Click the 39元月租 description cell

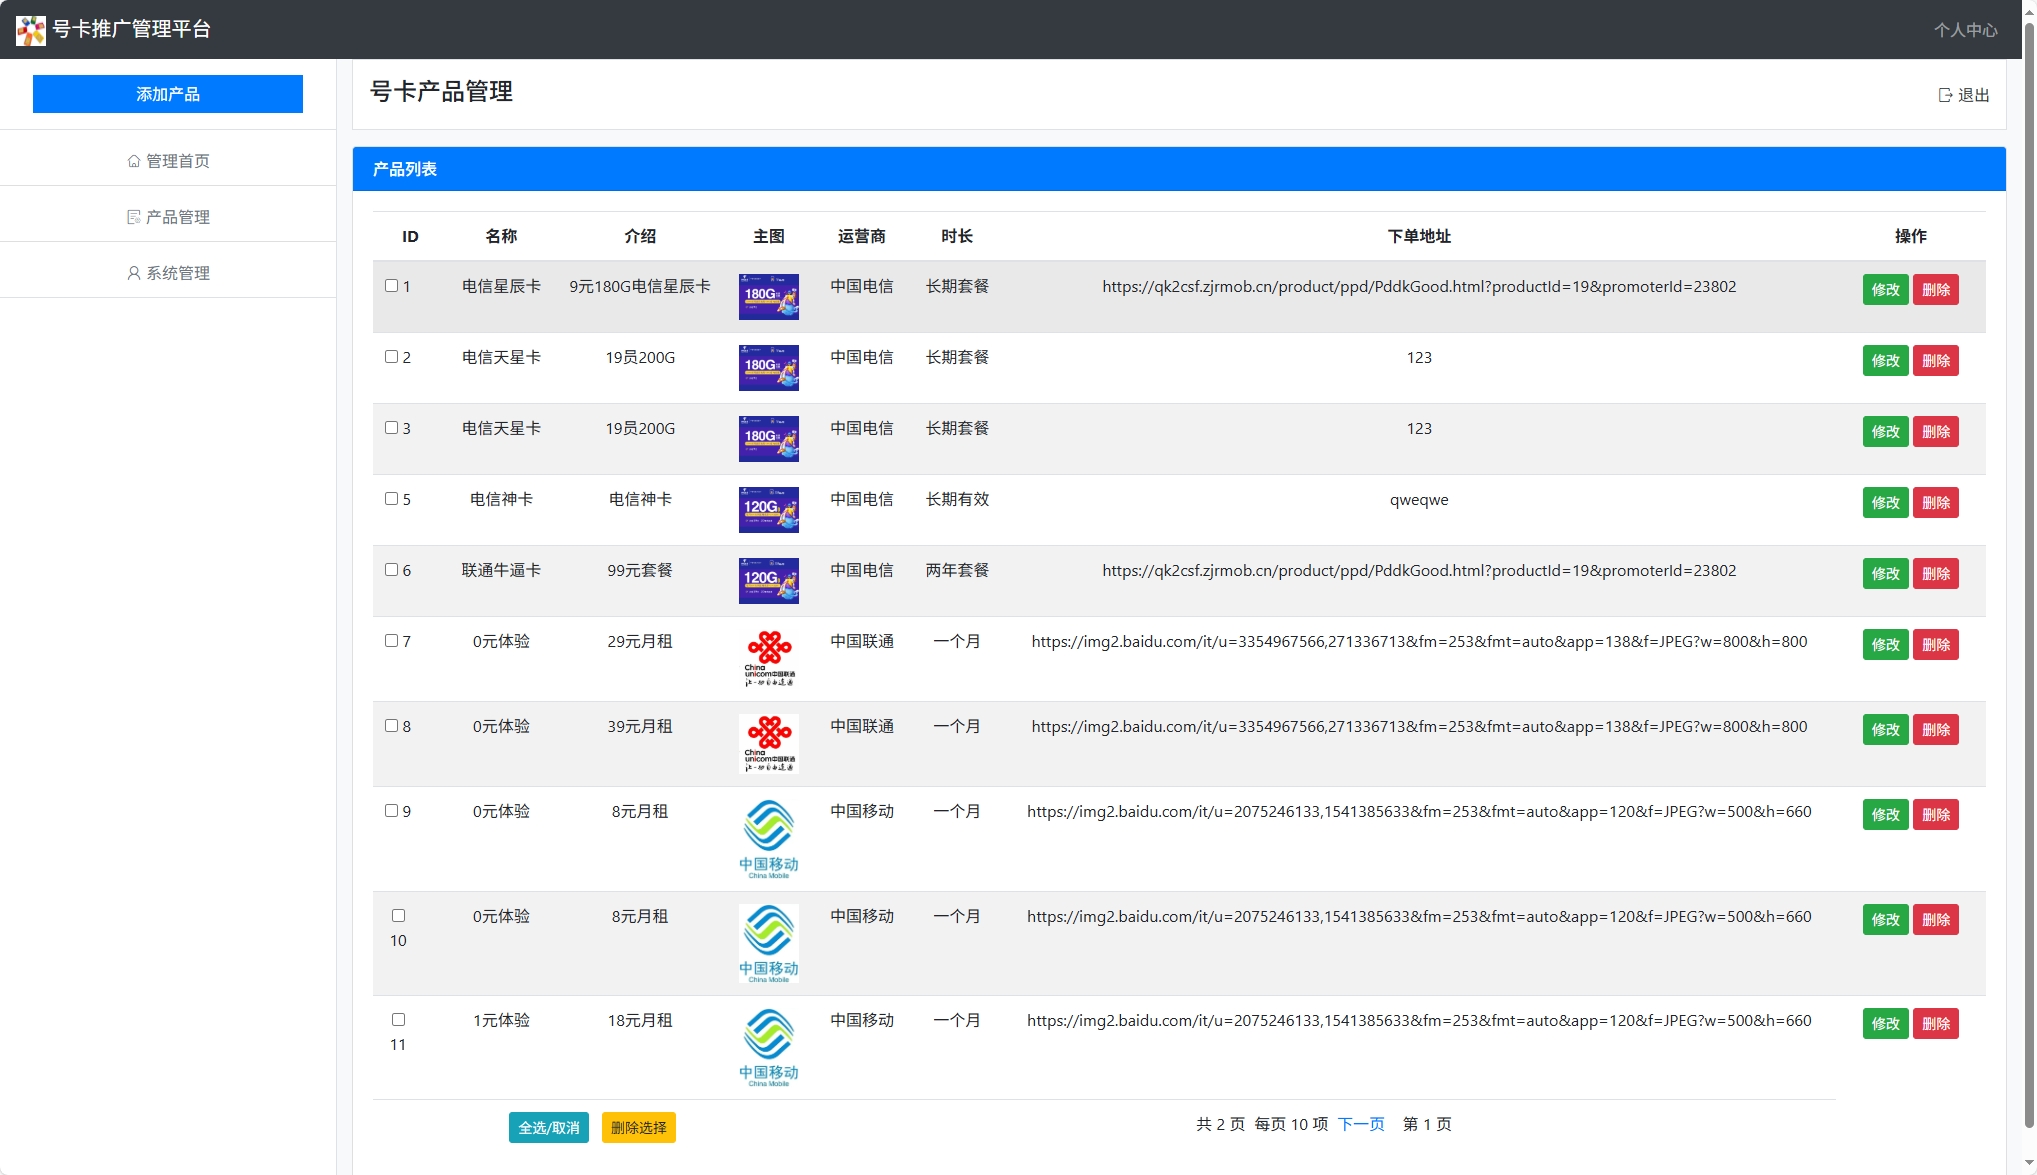click(x=640, y=727)
